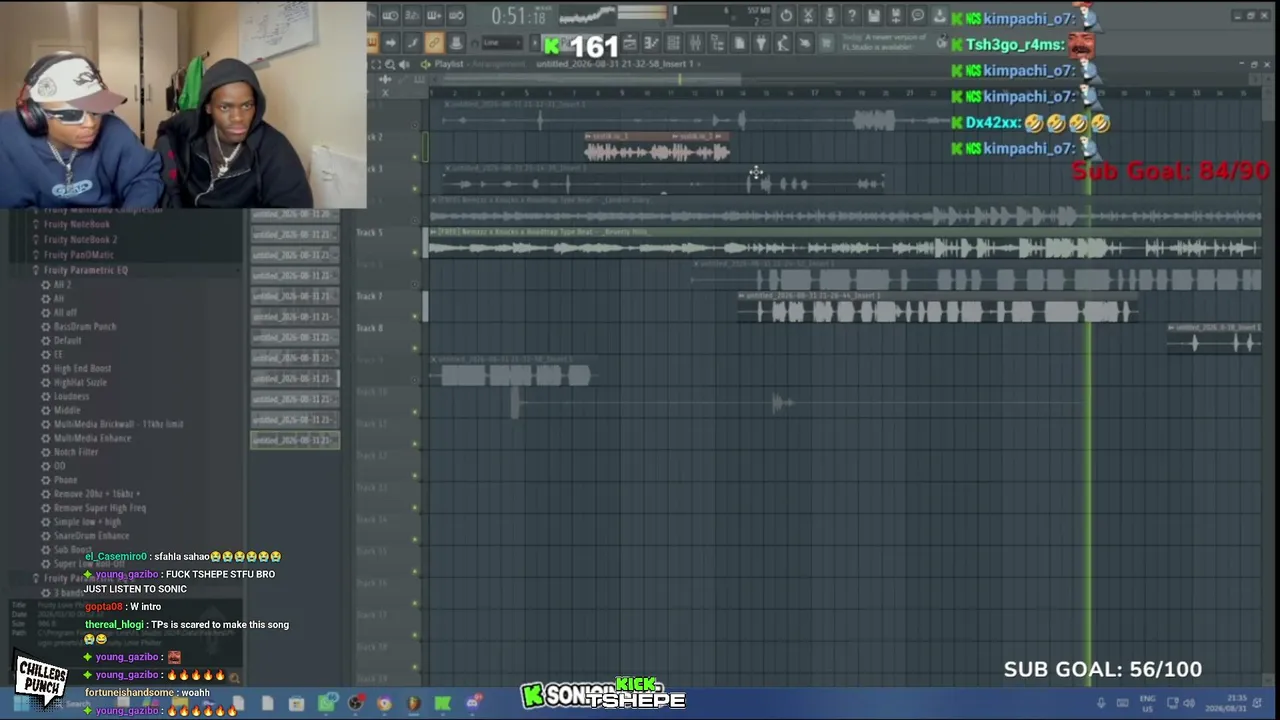The height and width of the screenshot is (720, 1280).
Task: Open the speech bubble icon in top toolbar
Action: coord(918,16)
